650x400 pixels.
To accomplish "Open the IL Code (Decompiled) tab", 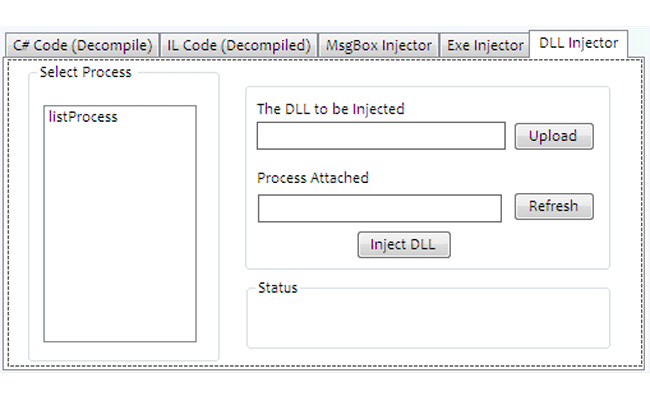I will pos(238,45).
